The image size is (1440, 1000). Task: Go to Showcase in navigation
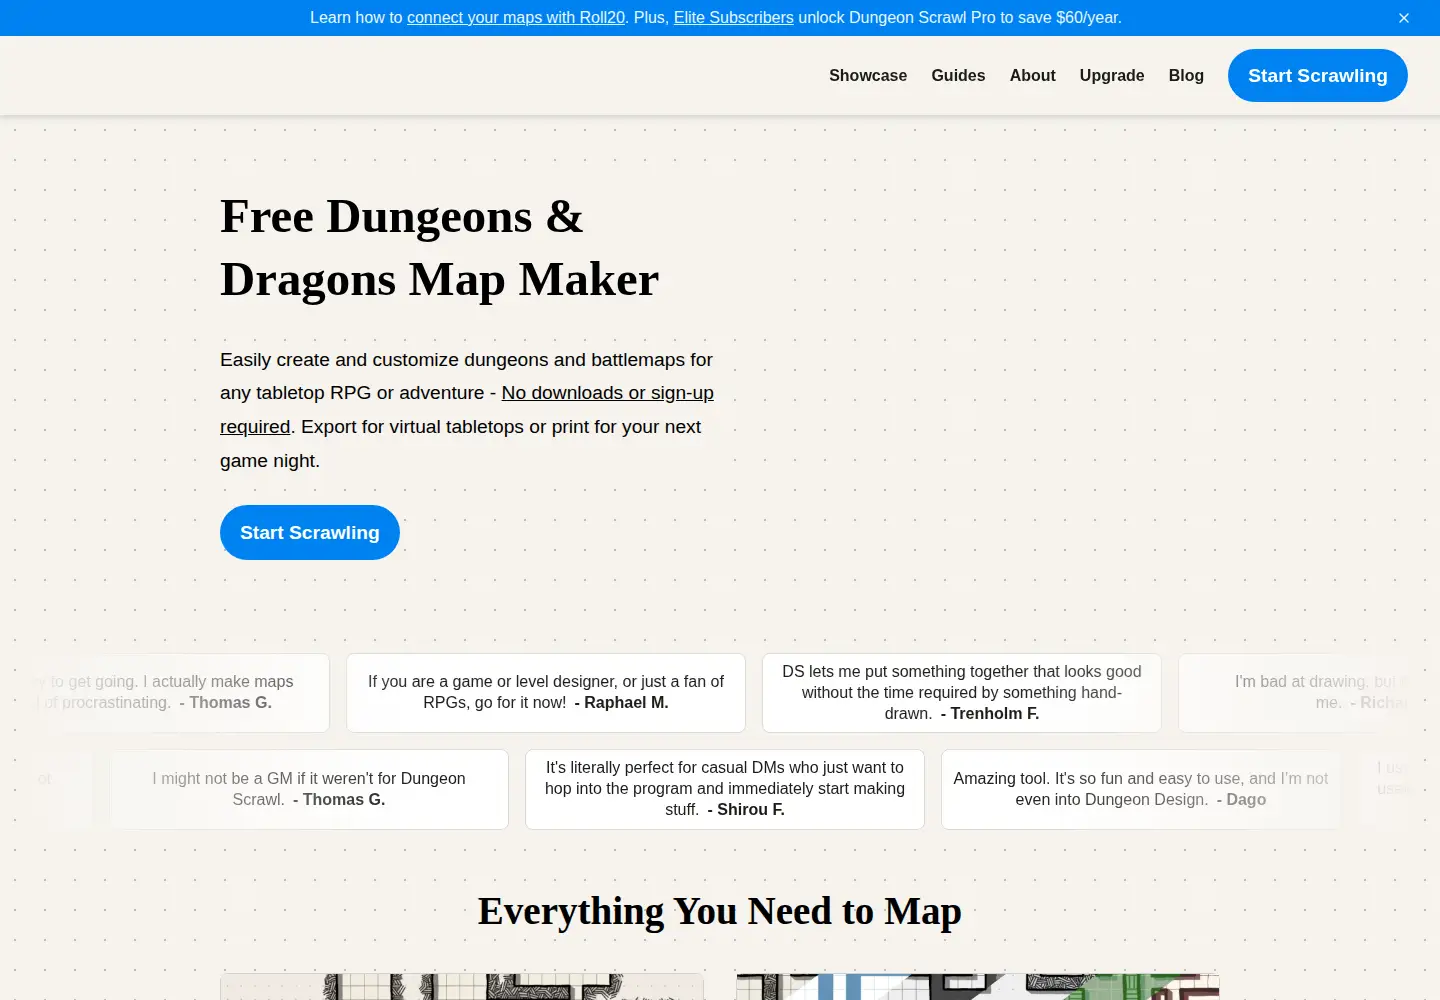(868, 75)
